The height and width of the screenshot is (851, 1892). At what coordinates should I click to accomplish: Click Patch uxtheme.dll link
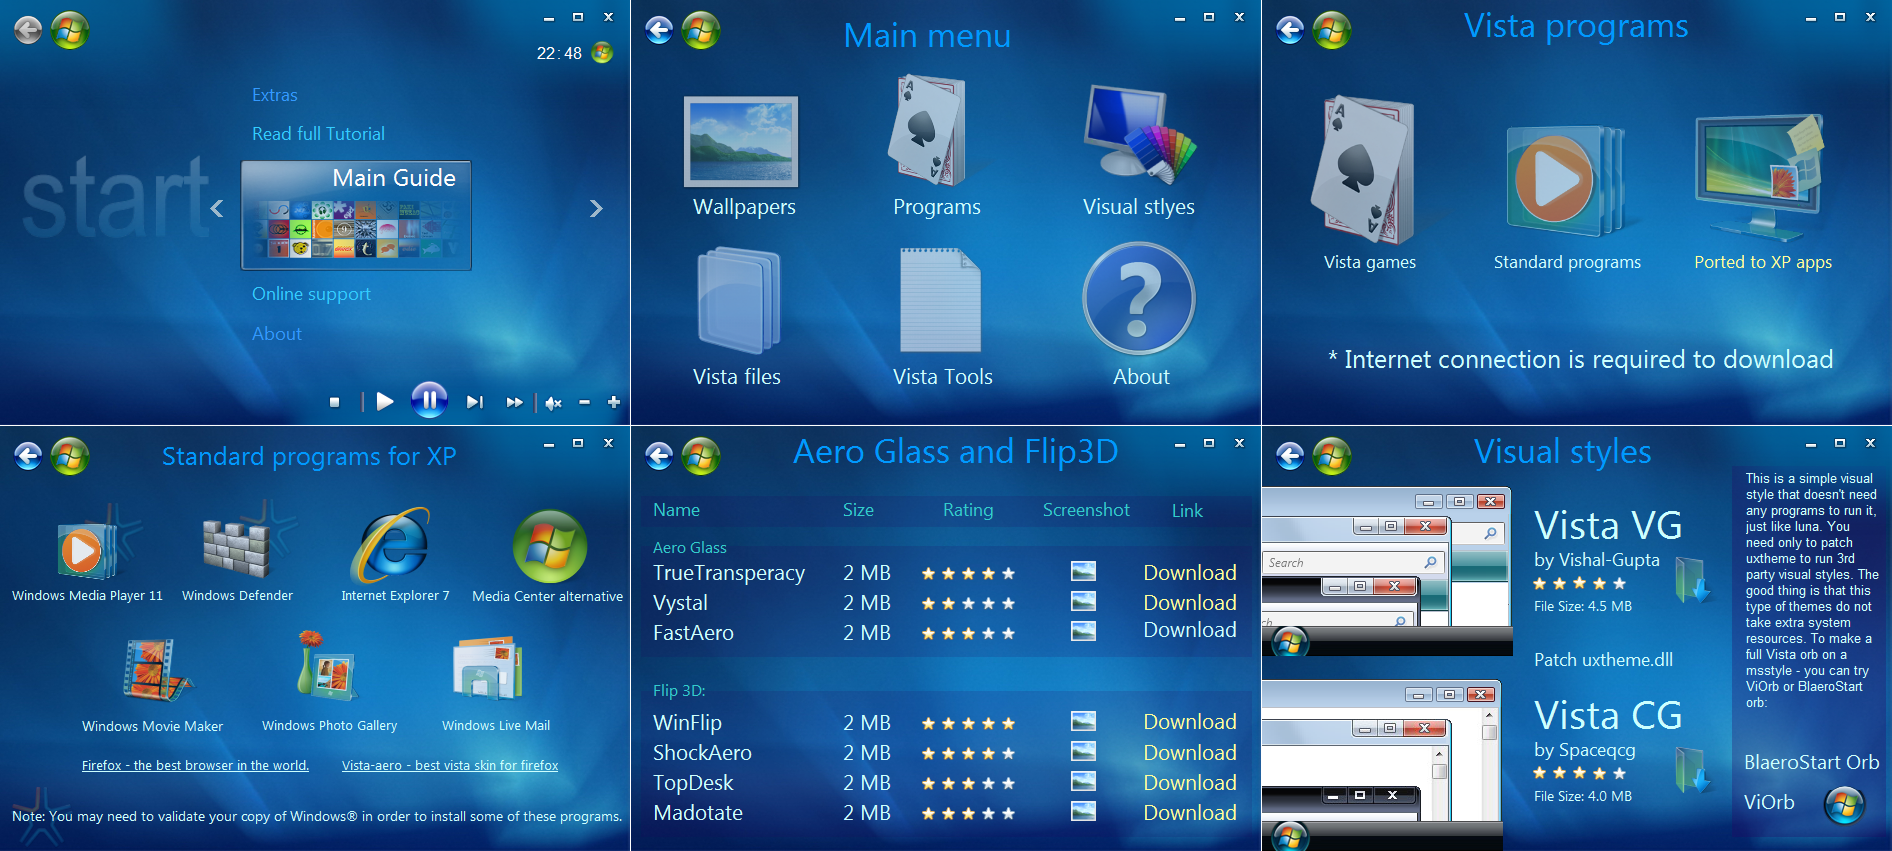[1603, 660]
